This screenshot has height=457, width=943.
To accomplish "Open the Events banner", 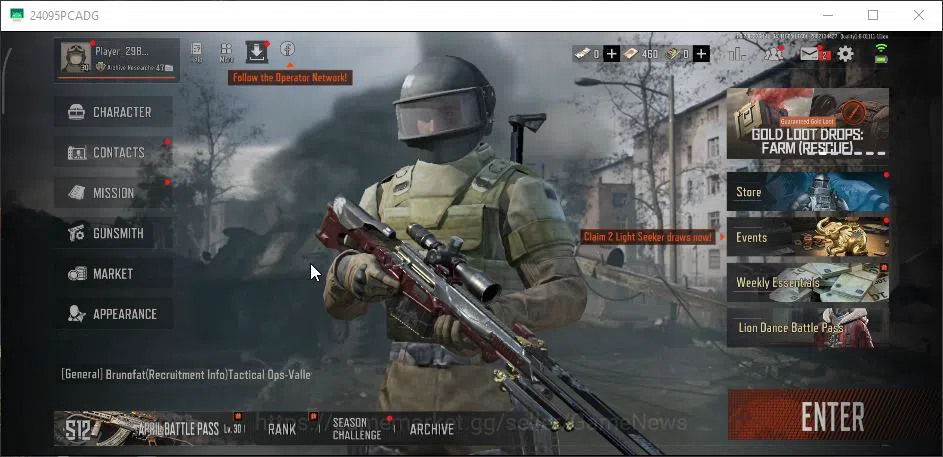I will point(808,238).
